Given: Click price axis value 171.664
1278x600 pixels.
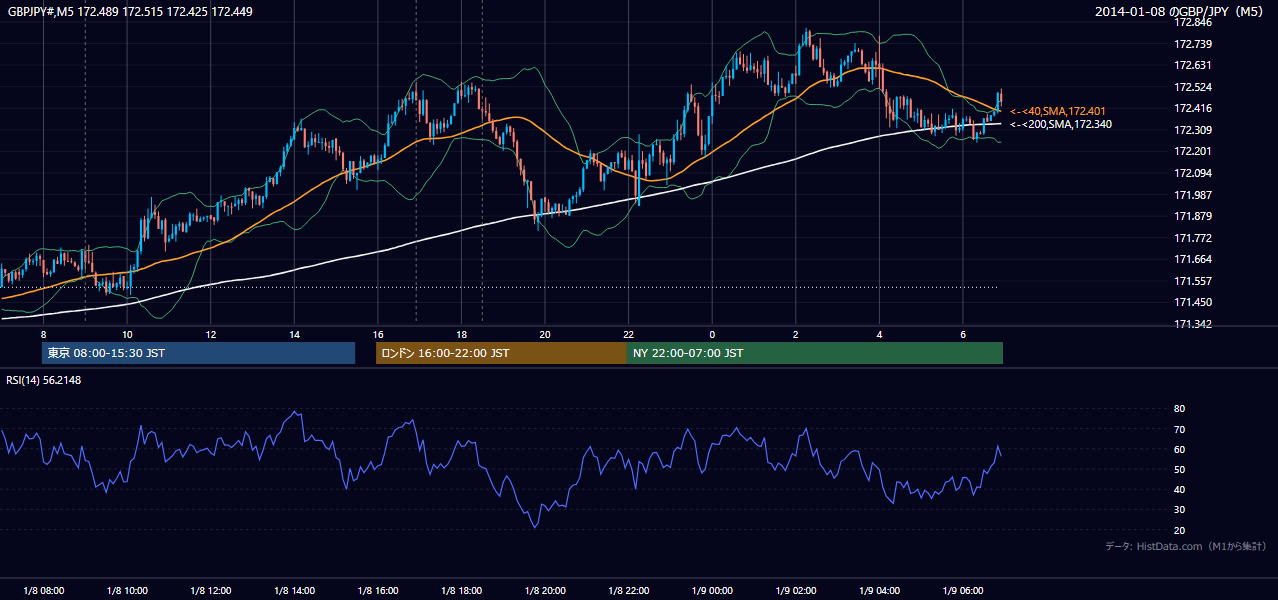Looking at the screenshot, I should [1192, 259].
